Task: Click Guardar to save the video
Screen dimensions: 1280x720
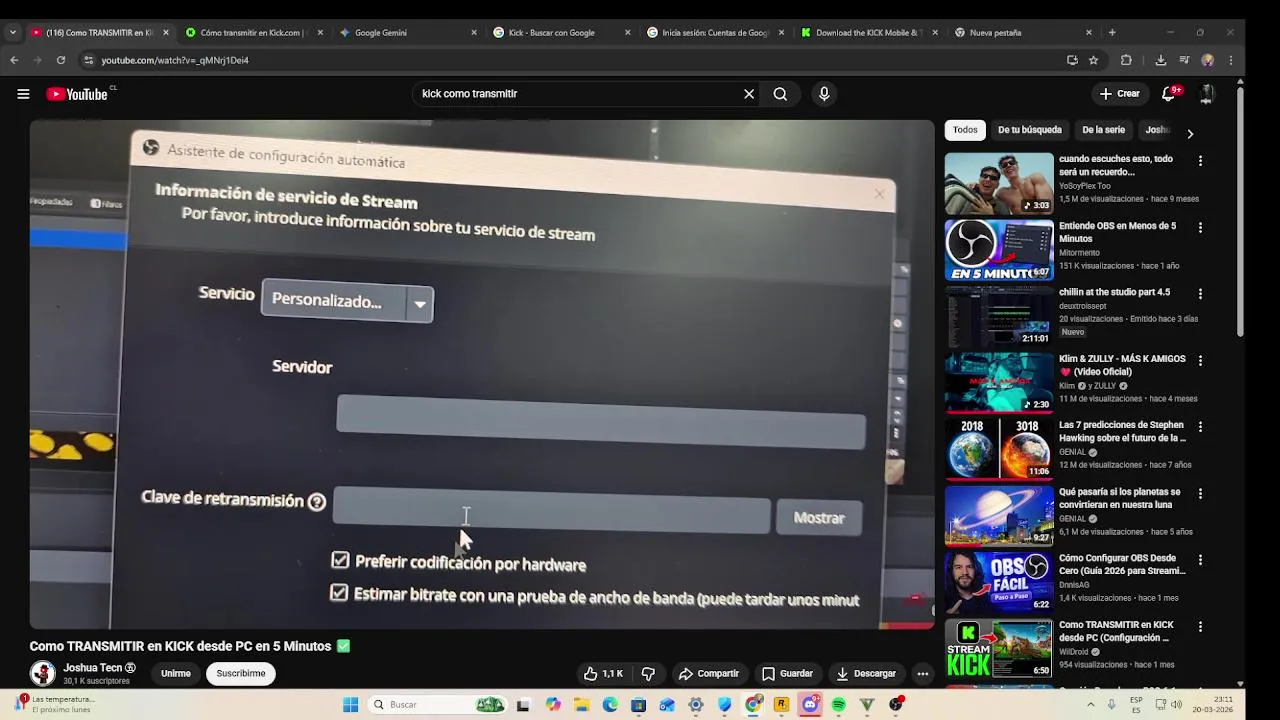Action: point(787,674)
